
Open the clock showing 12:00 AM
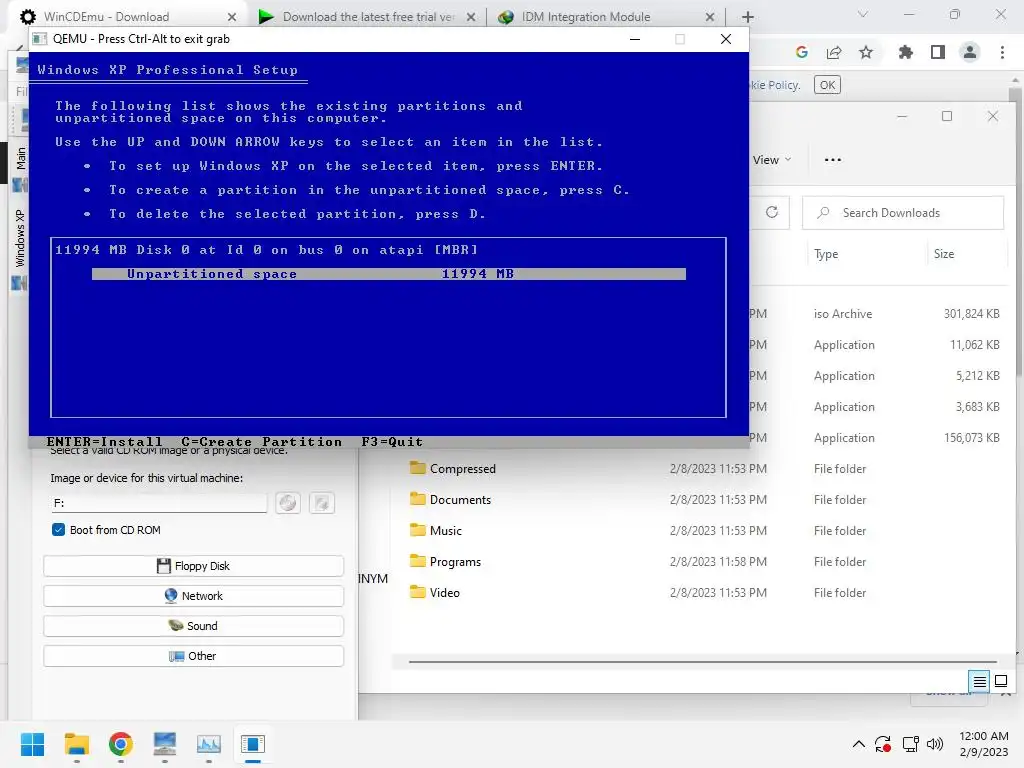tap(984, 744)
